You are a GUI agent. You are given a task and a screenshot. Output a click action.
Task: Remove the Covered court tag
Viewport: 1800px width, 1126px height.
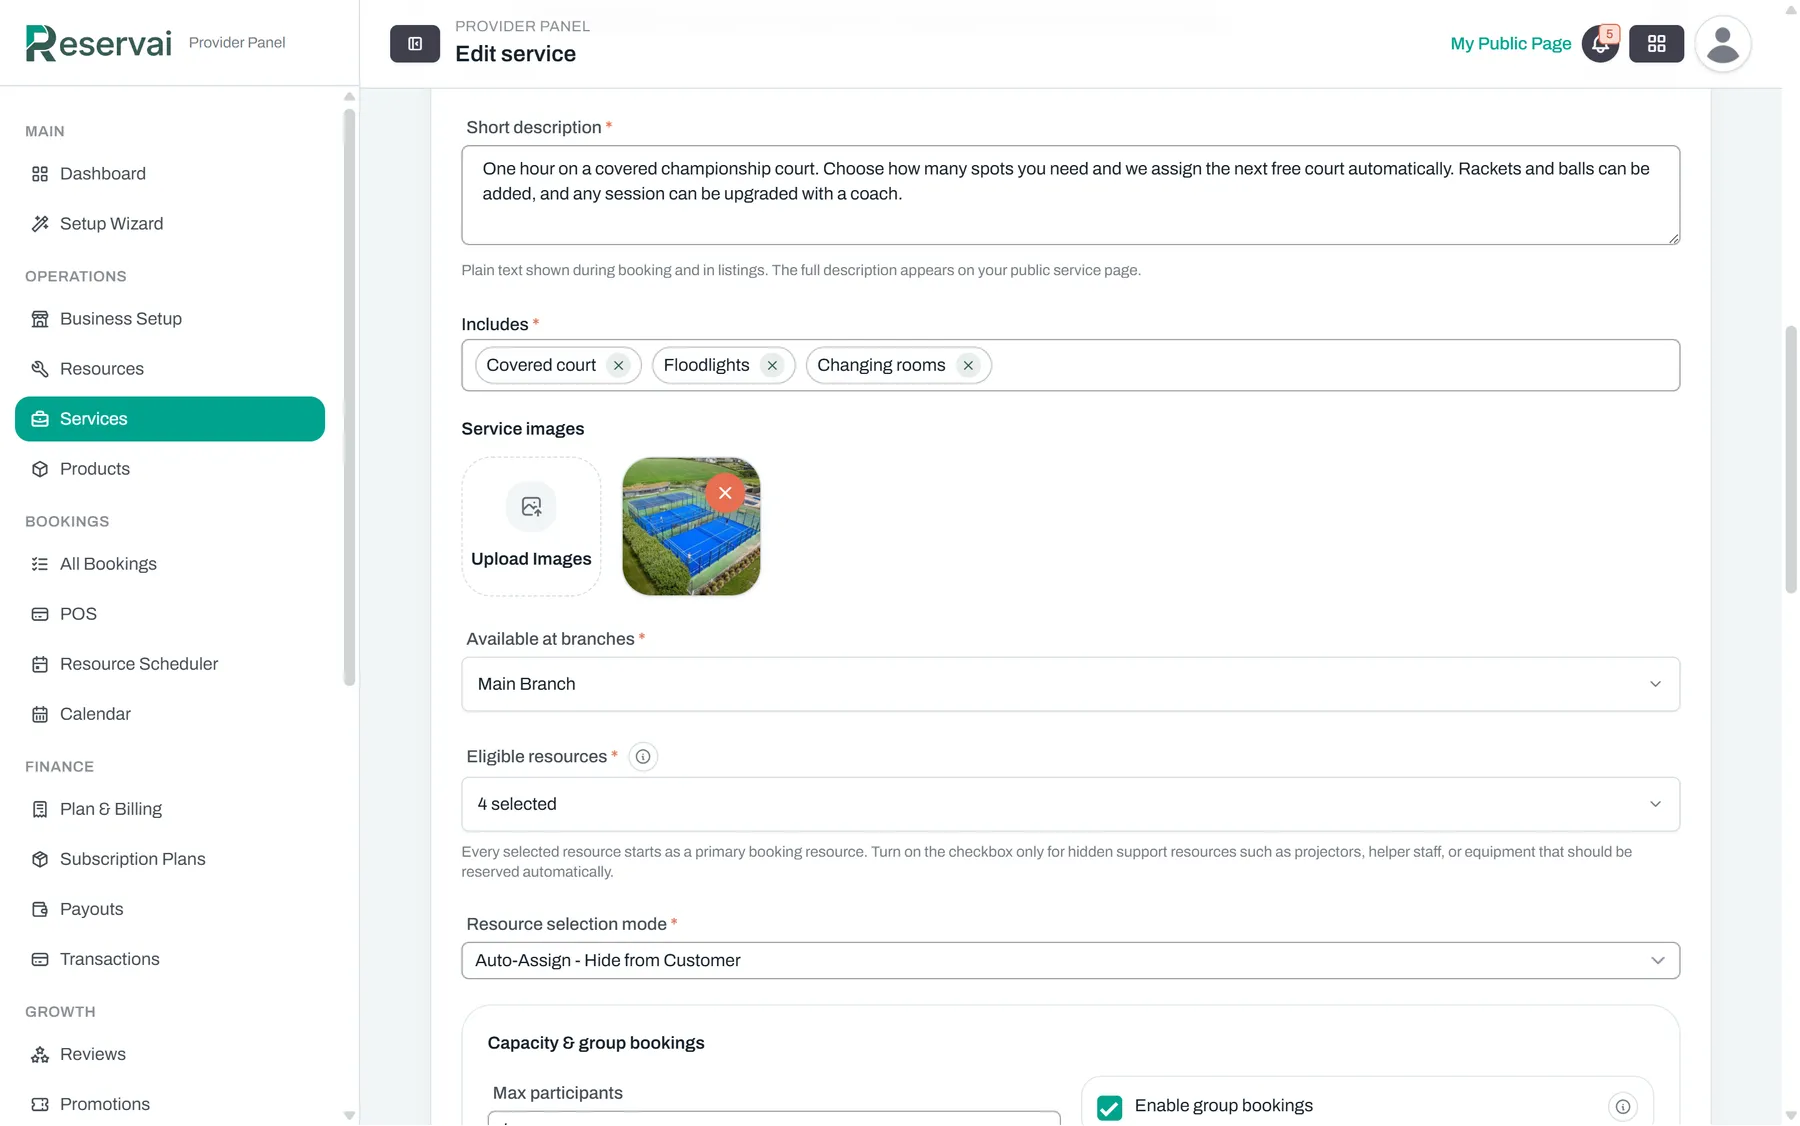click(619, 366)
